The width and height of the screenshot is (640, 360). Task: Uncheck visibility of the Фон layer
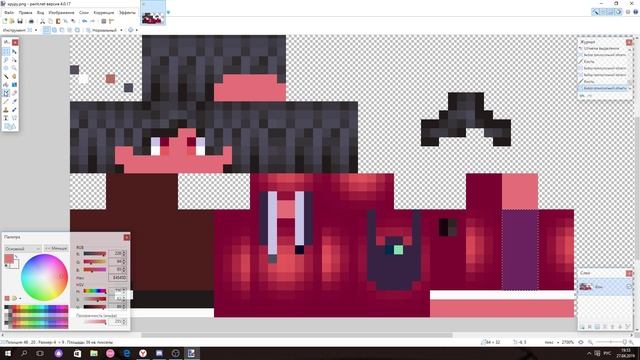click(x=629, y=287)
